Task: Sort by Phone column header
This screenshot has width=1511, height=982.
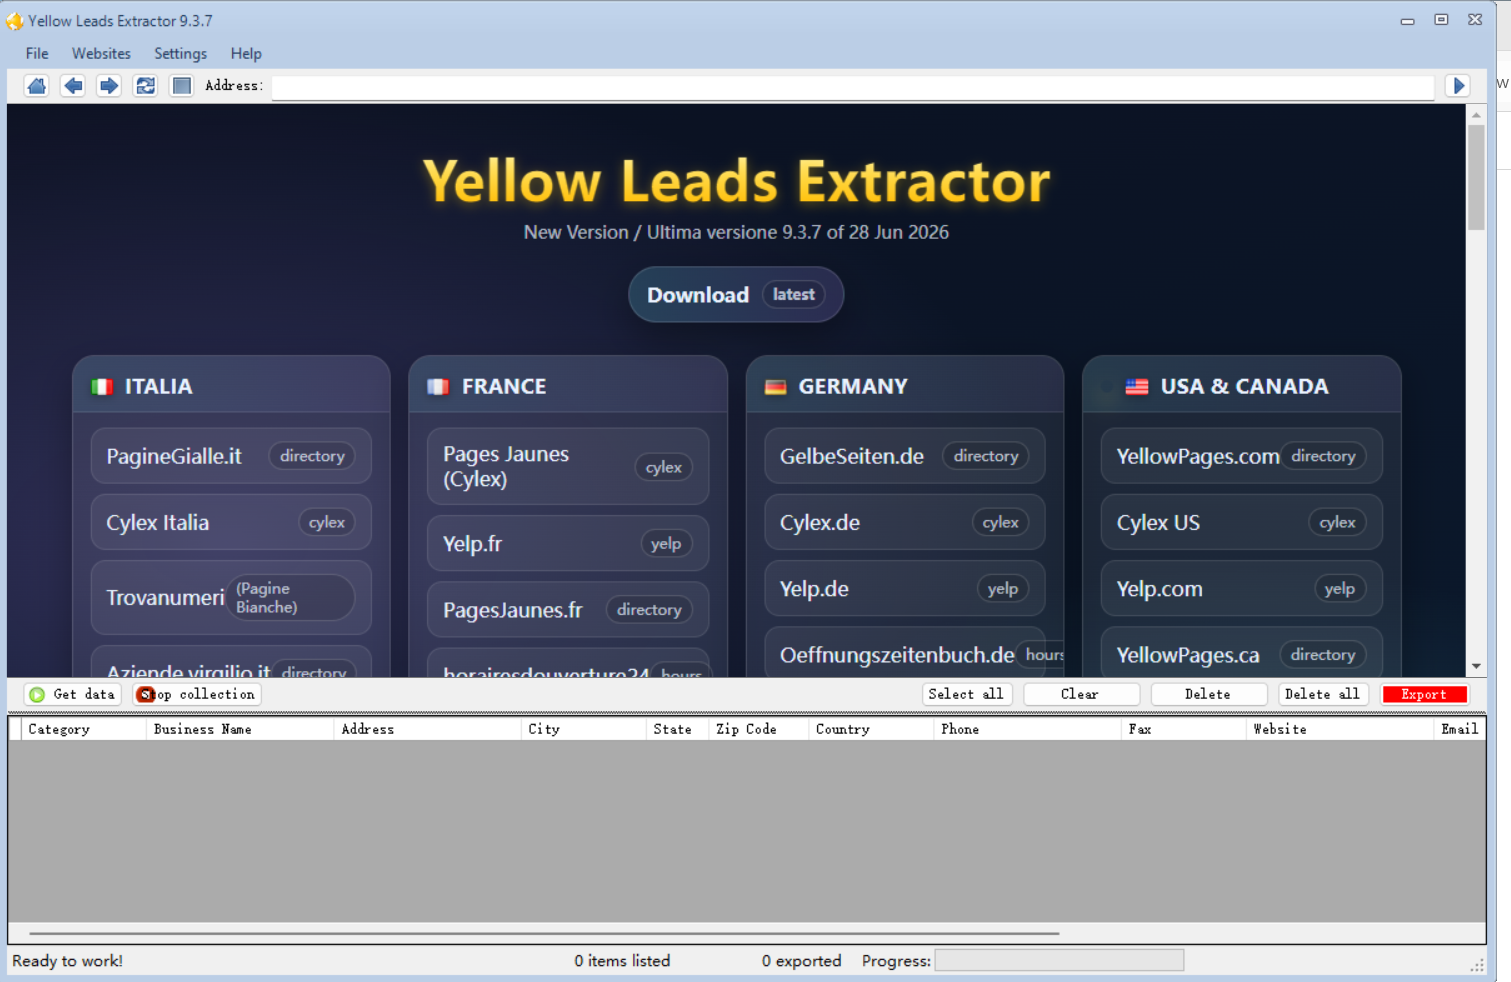Action: click(x=1028, y=729)
